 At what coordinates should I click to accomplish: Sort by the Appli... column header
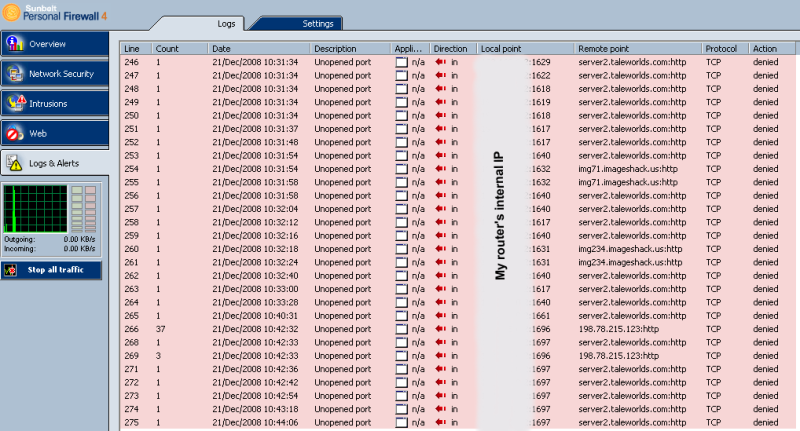point(410,48)
